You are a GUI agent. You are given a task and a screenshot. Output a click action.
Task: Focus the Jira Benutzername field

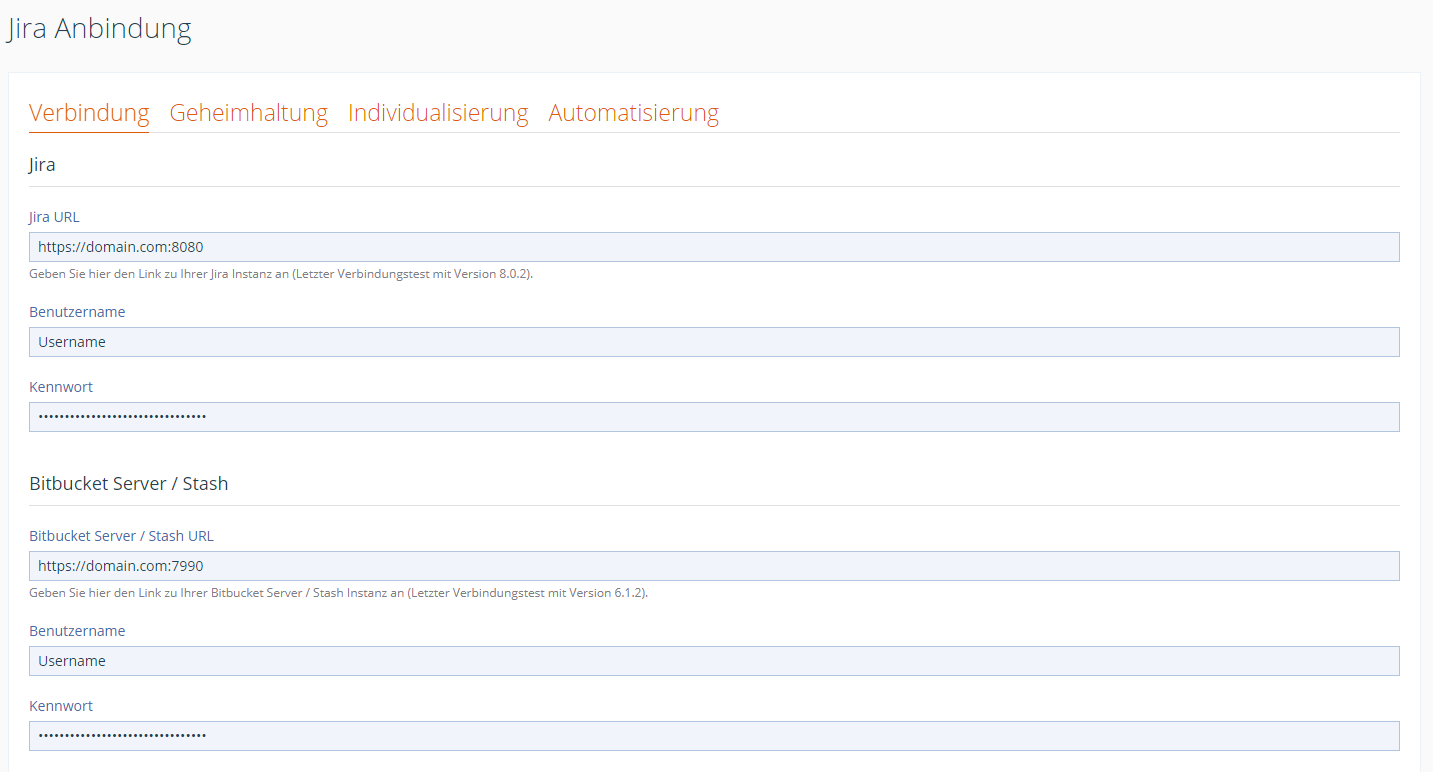coord(714,342)
